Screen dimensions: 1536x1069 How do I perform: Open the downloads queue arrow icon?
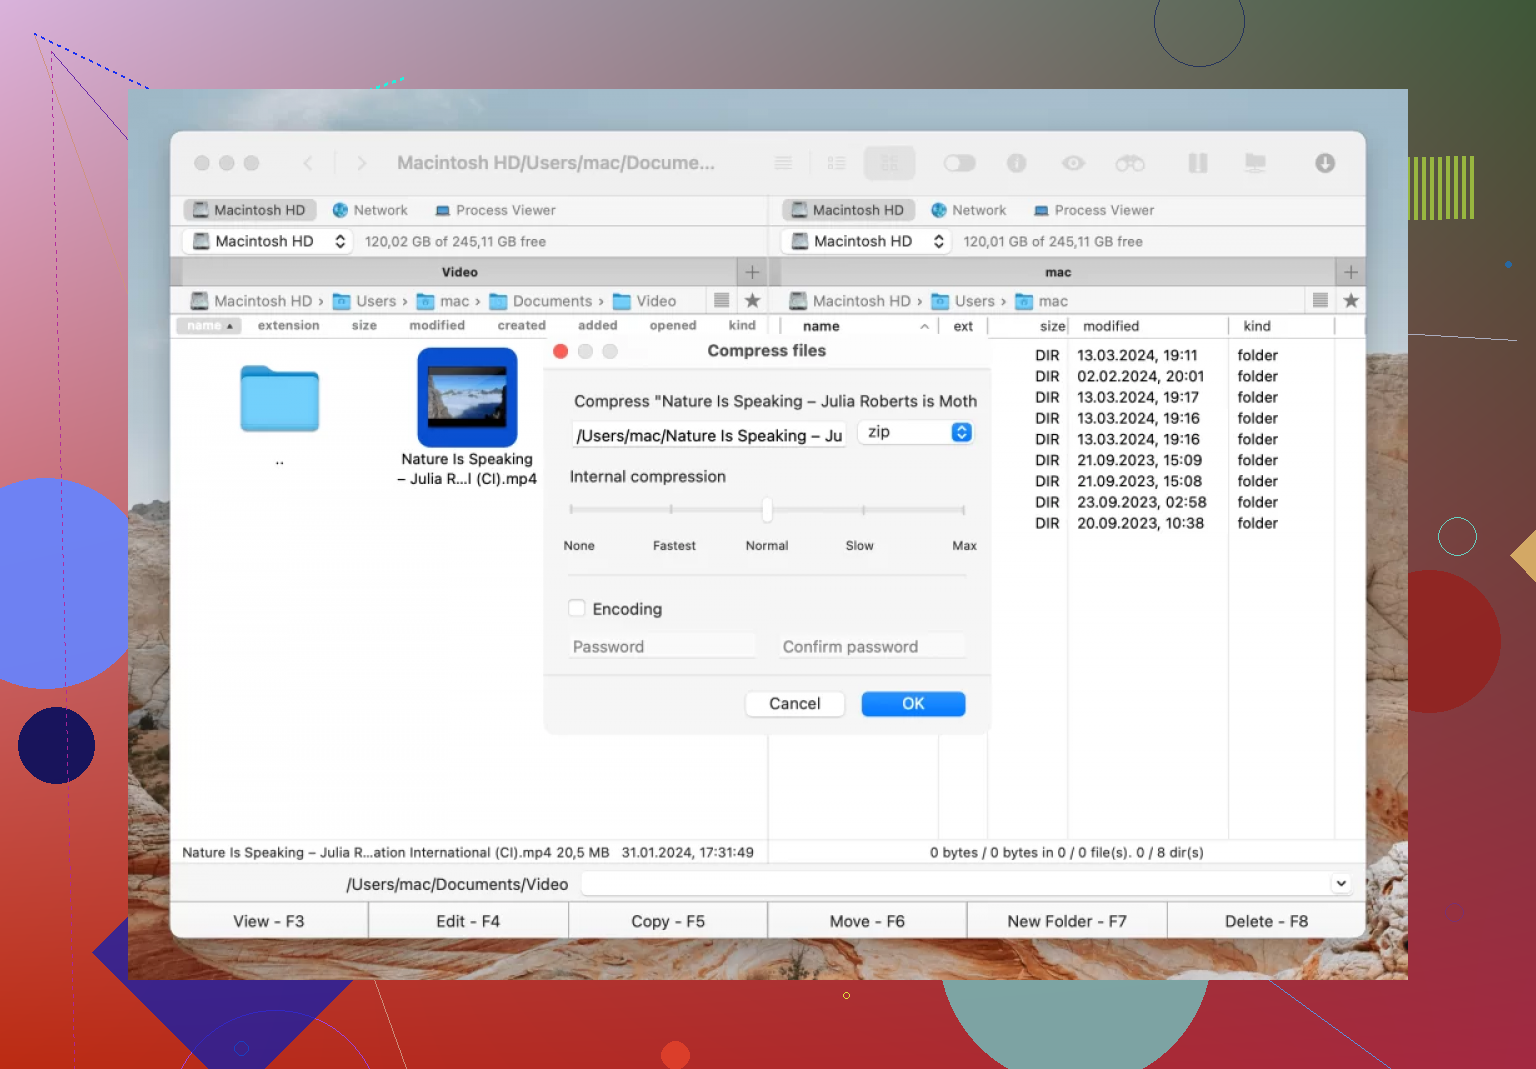[x=1325, y=163]
